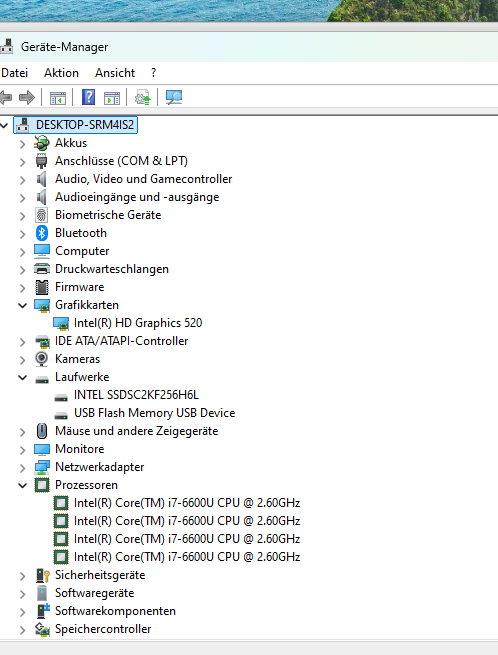This screenshot has width=498, height=655.
Task: Expand the Kameras node chevron
Action: pos(23,360)
